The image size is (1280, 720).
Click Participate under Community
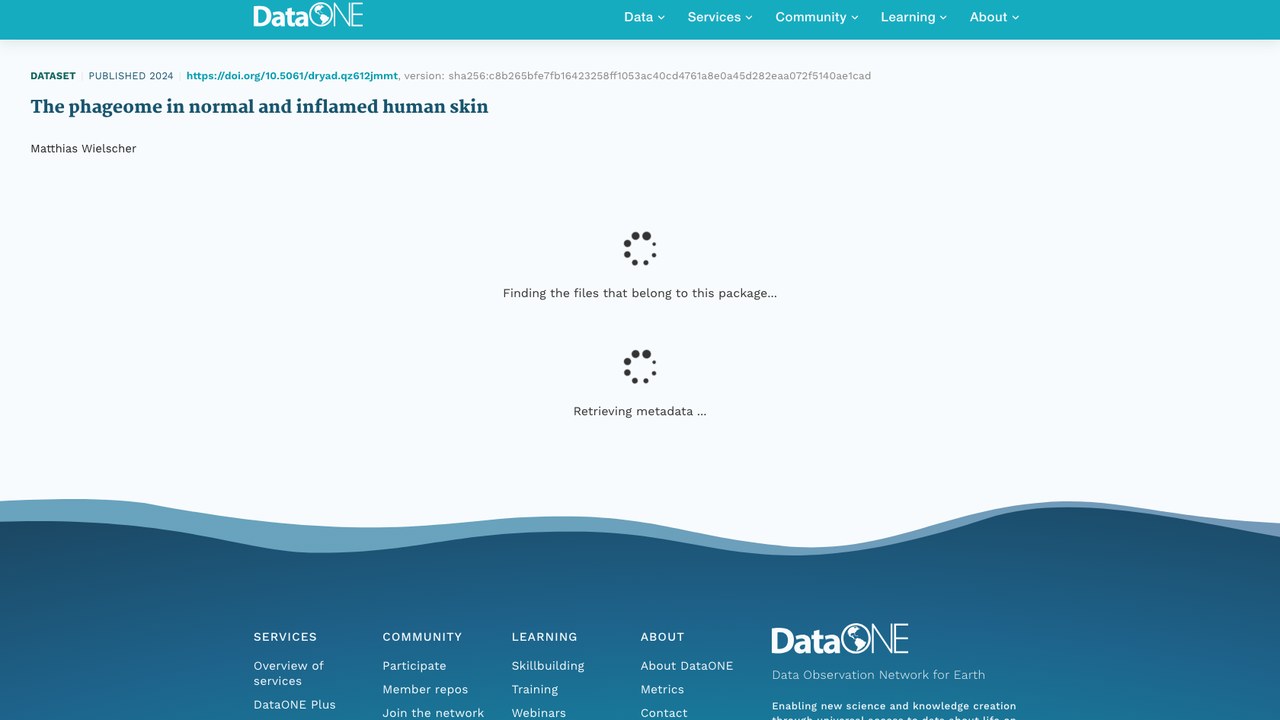pyautogui.click(x=414, y=666)
